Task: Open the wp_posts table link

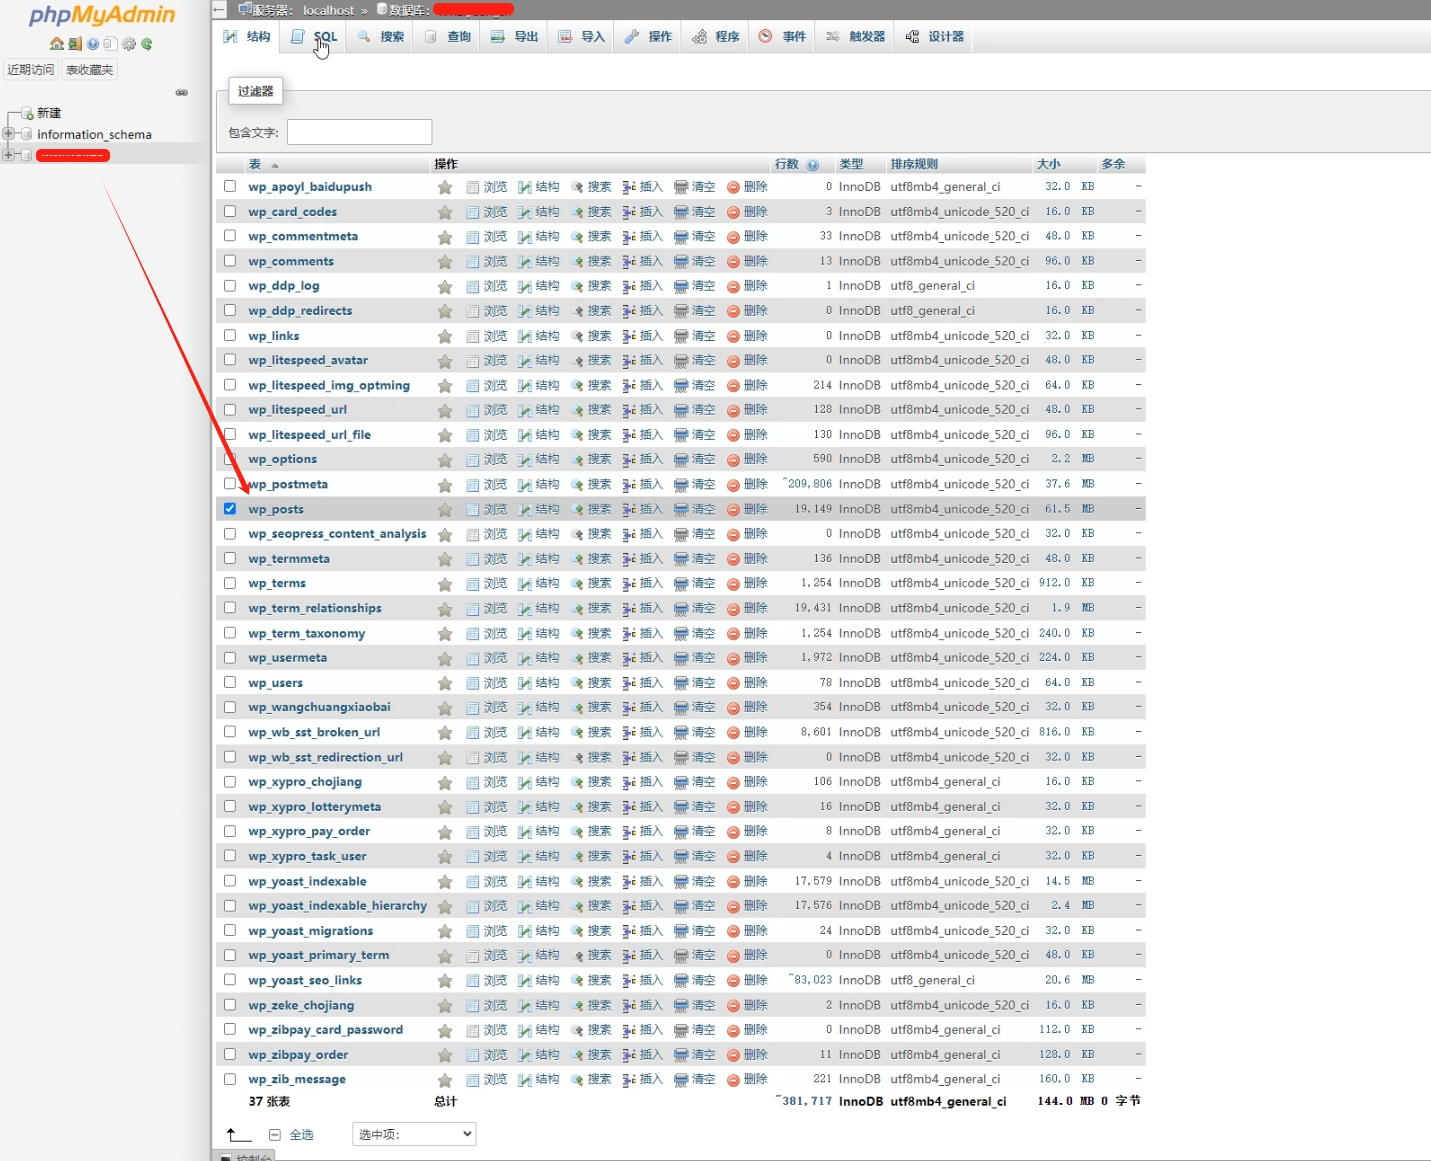Action: click(276, 509)
